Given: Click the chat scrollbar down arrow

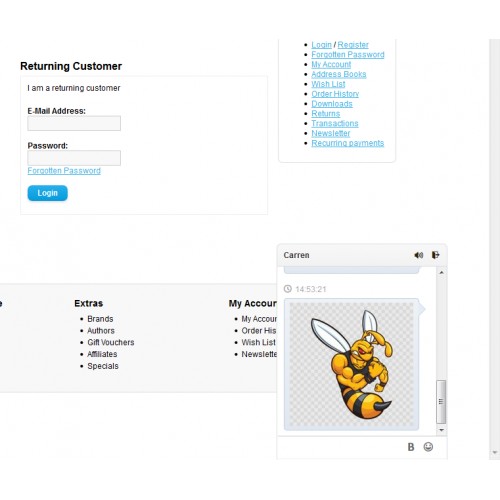Looking at the screenshot, I should pos(441,430).
